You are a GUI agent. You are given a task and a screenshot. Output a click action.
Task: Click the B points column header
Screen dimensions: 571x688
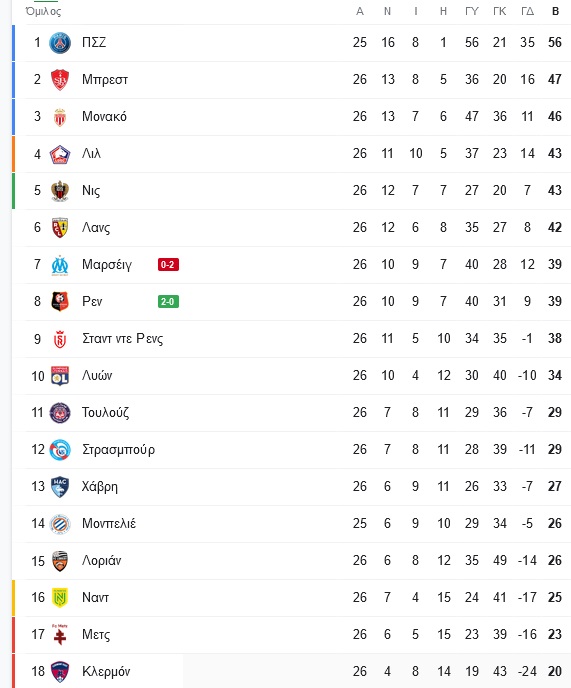(x=555, y=11)
